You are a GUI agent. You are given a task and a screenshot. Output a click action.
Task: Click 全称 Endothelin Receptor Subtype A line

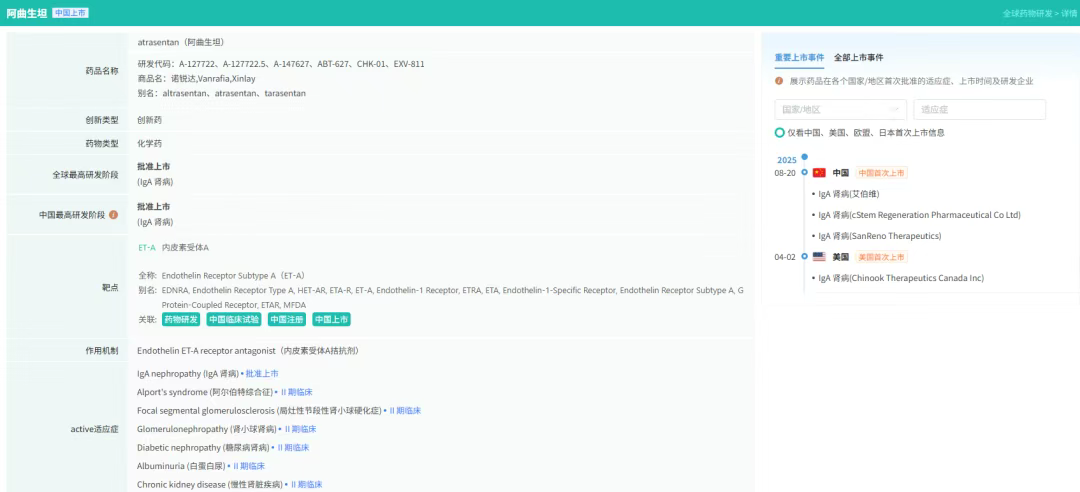[x=221, y=275]
